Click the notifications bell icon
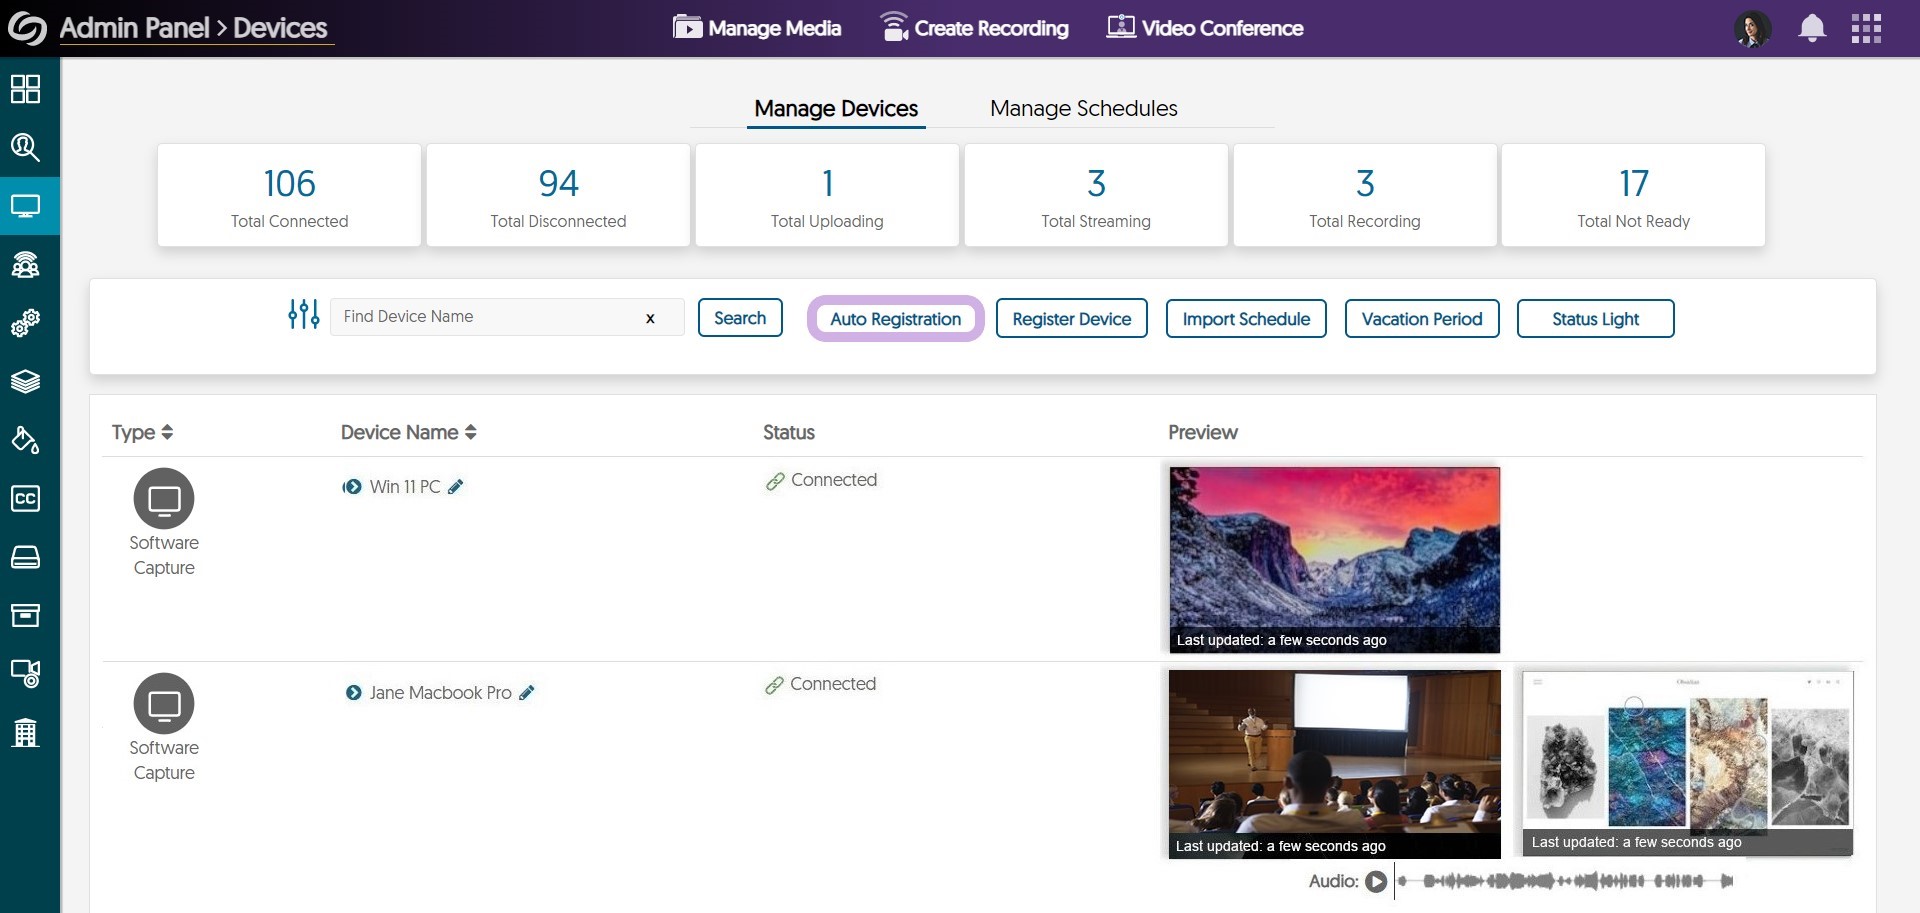 [1812, 28]
